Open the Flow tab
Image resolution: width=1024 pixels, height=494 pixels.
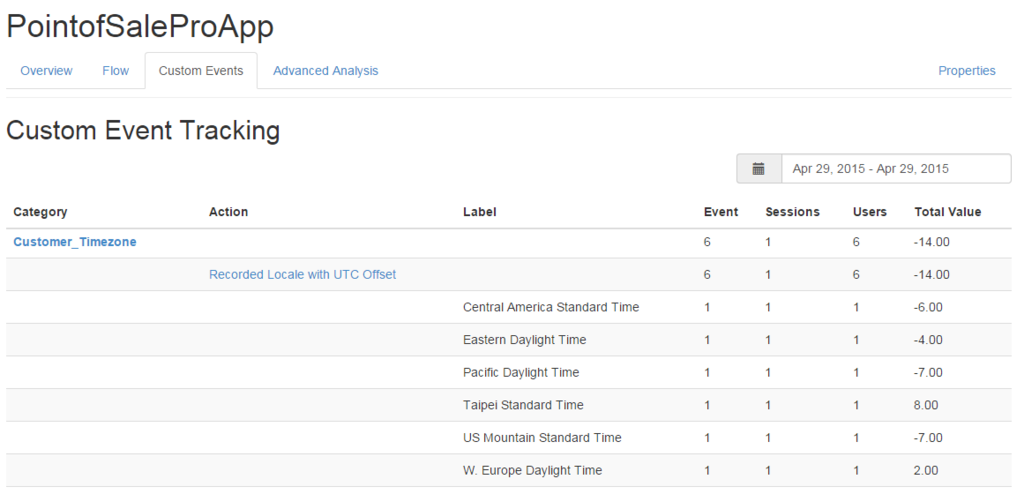[116, 71]
